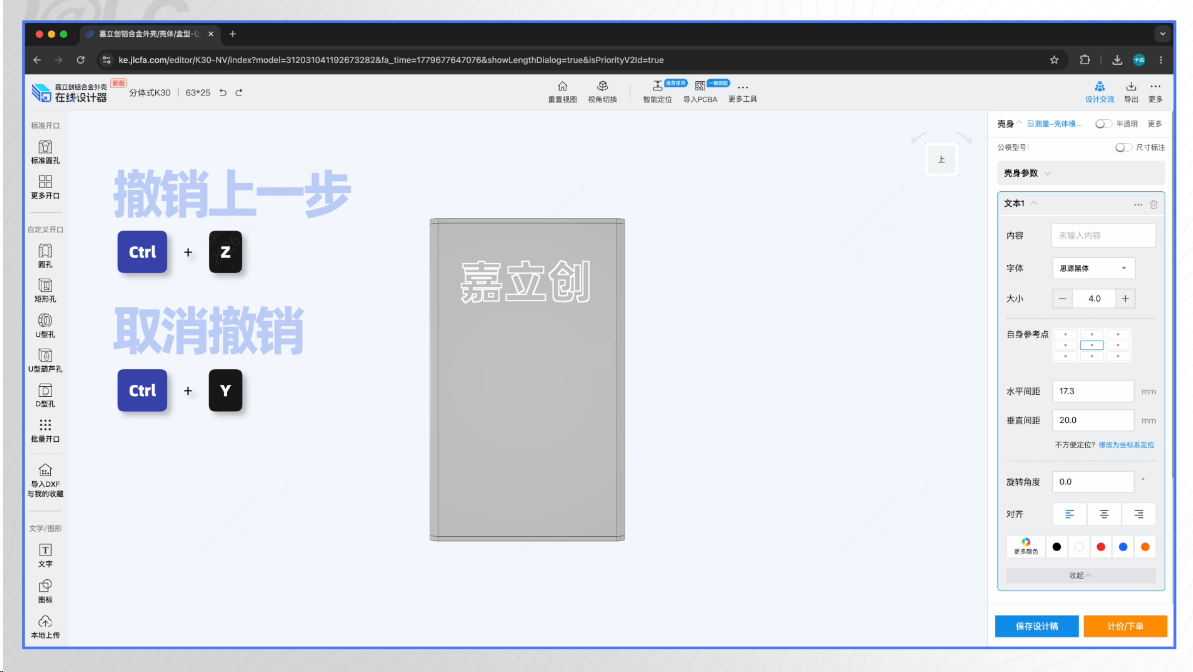Select the center 自身参考点 reference point

tap(1092, 345)
